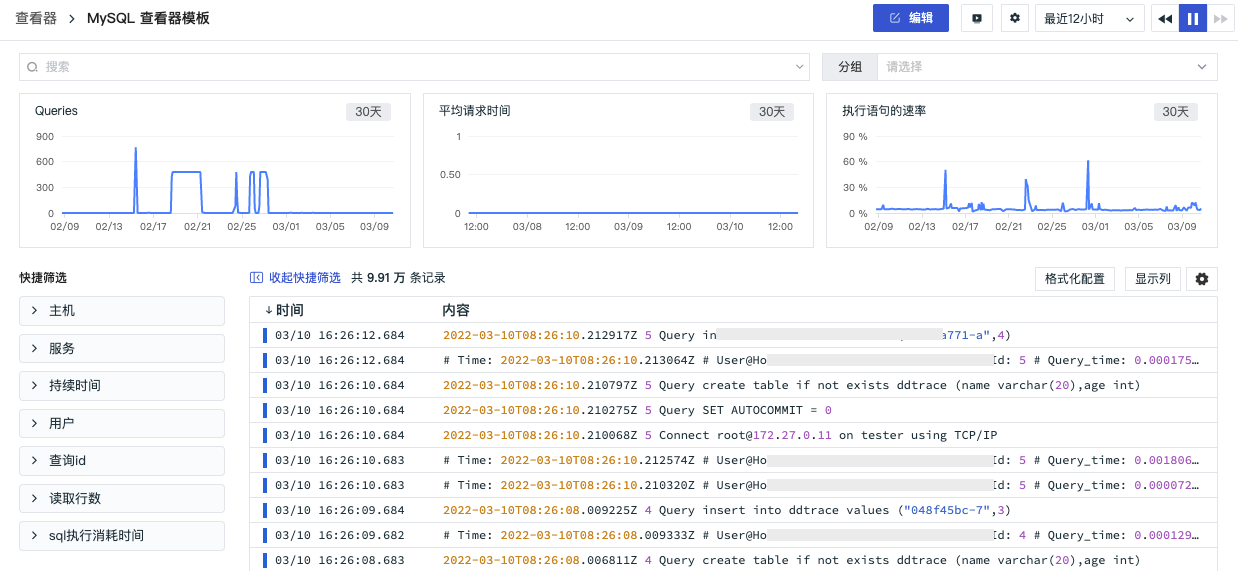
Task: Expand the sql执行消耗时间 filter
Action: point(122,536)
